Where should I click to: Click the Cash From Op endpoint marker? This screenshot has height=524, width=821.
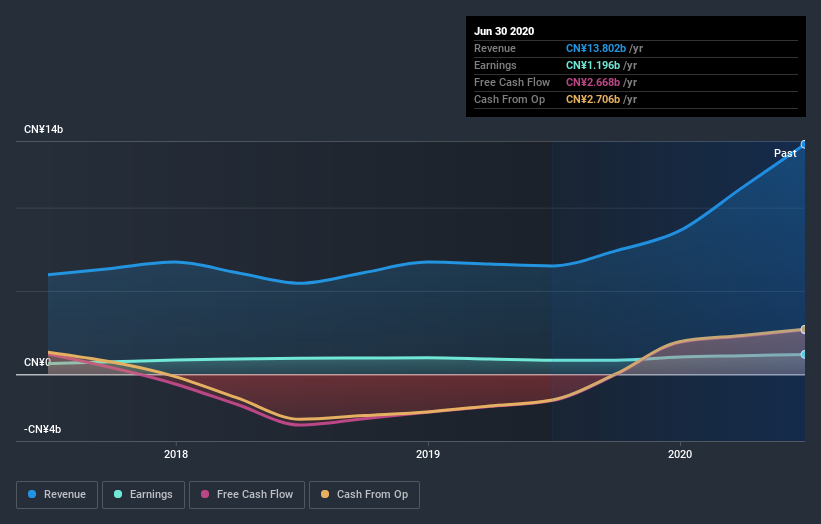coord(804,329)
